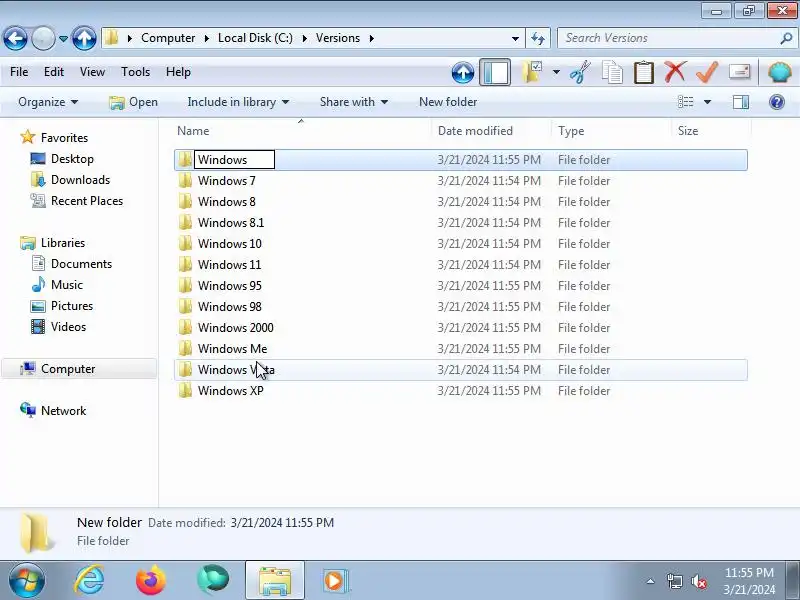This screenshot has height=600, width=800.
Task: Click the Windows Start orb
Action: click(26, 581)
